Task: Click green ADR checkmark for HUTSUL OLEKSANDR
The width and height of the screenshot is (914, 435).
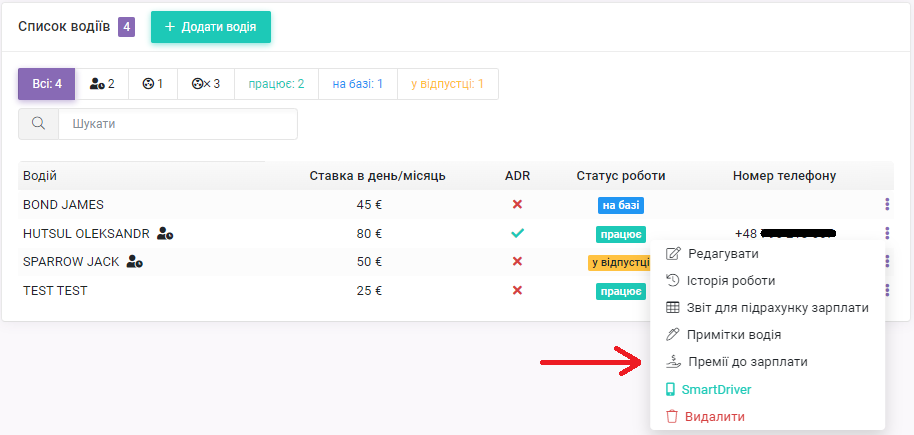Action: coord(517,234)
